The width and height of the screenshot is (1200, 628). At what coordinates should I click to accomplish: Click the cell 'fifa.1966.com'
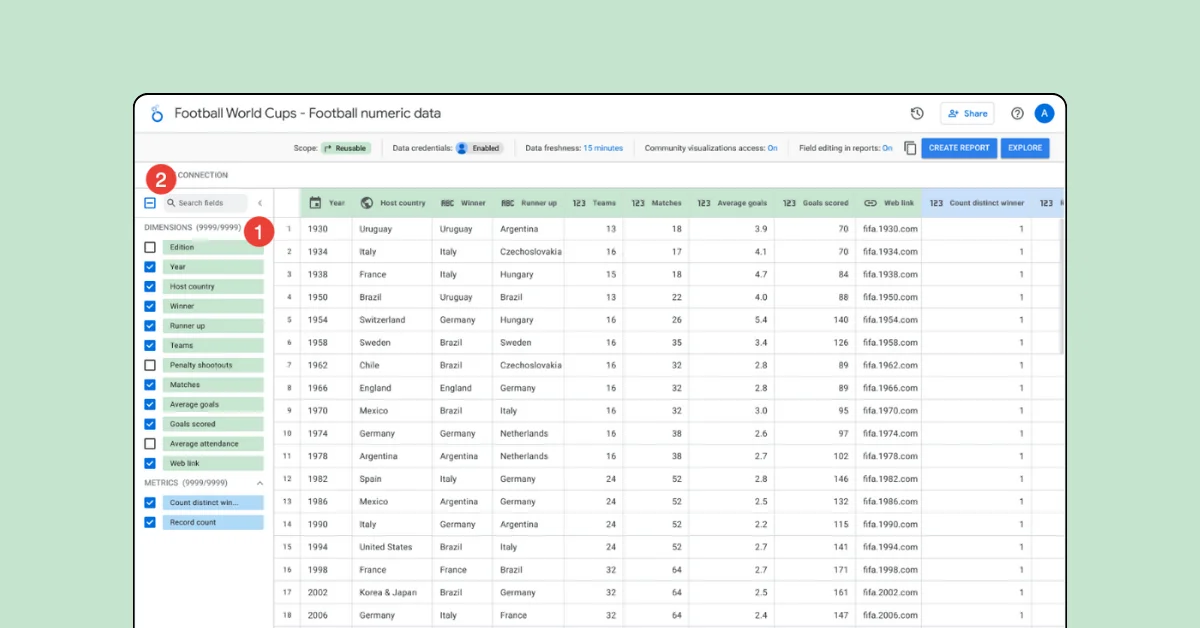coord(891,388)
